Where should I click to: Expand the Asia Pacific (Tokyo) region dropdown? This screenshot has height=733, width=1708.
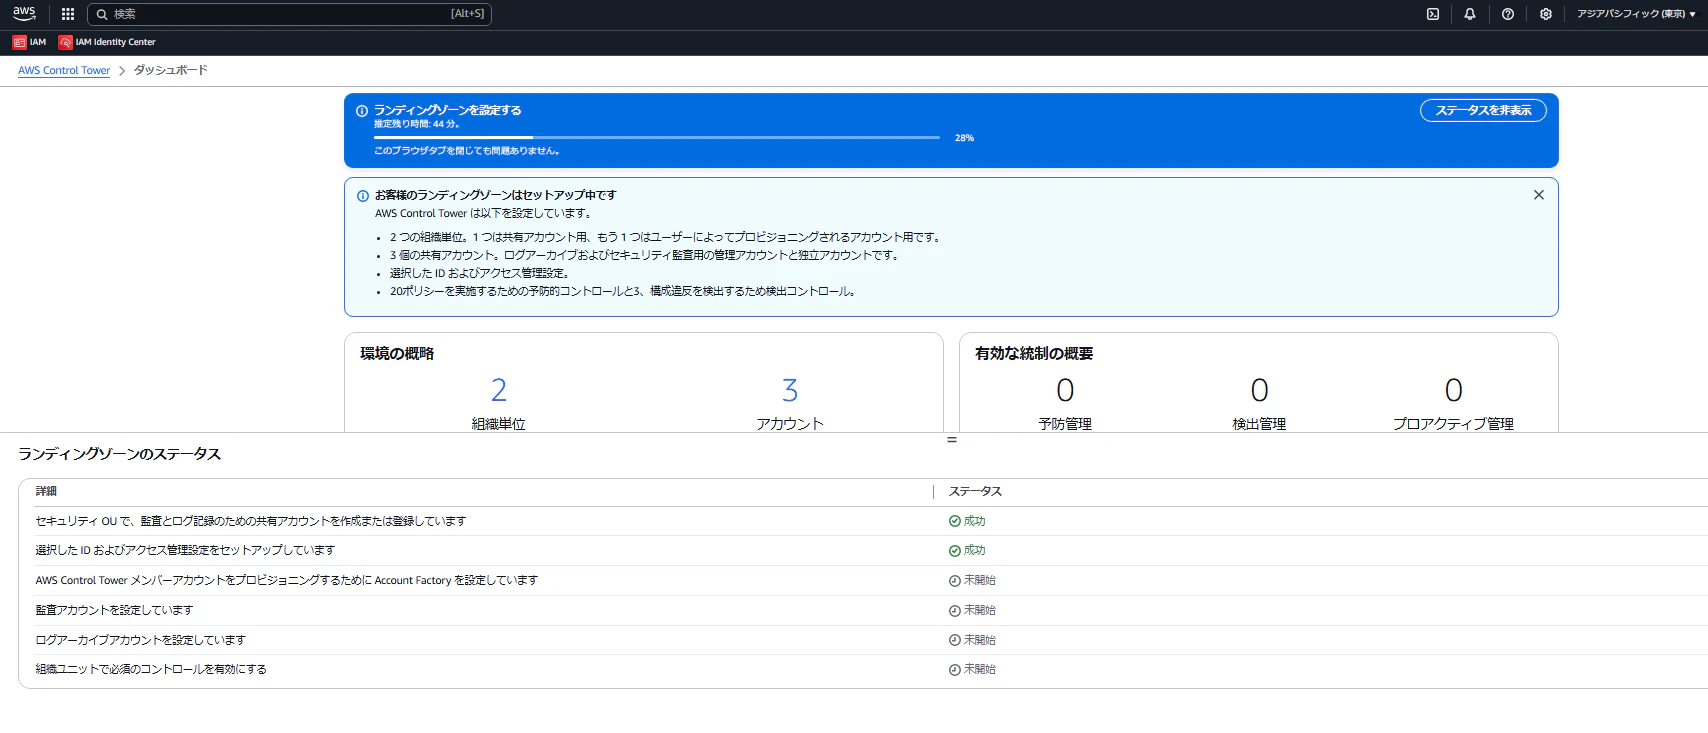click(1636, 14)
